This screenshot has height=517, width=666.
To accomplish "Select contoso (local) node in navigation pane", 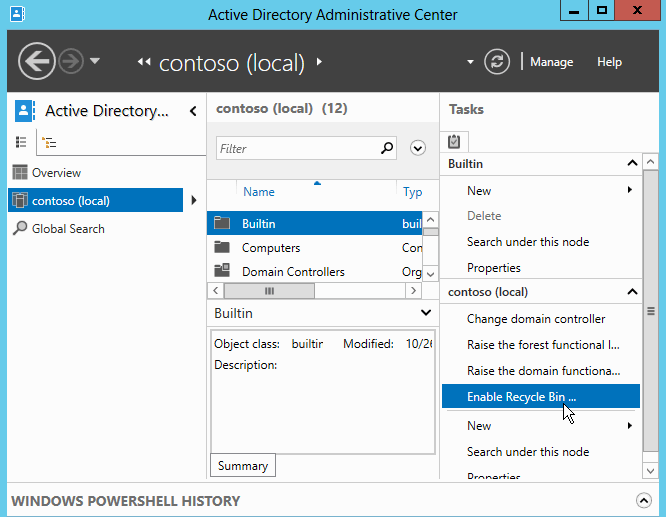I will click(x=96, y=200).
